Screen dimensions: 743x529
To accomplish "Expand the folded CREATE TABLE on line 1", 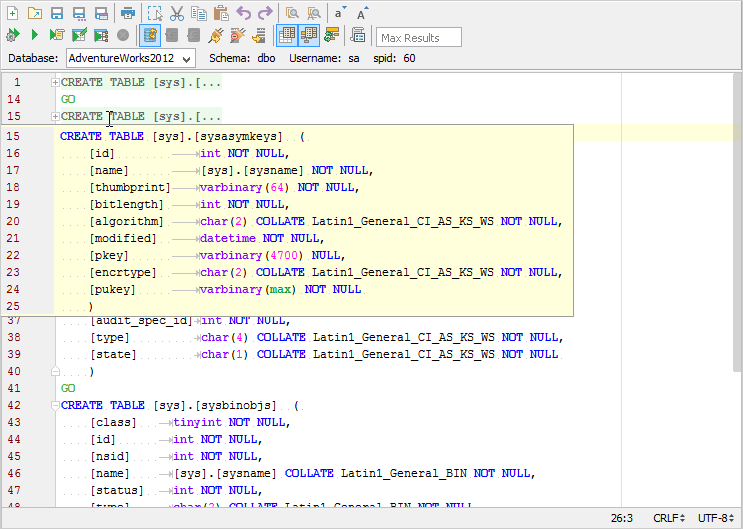I will point(56,82).
